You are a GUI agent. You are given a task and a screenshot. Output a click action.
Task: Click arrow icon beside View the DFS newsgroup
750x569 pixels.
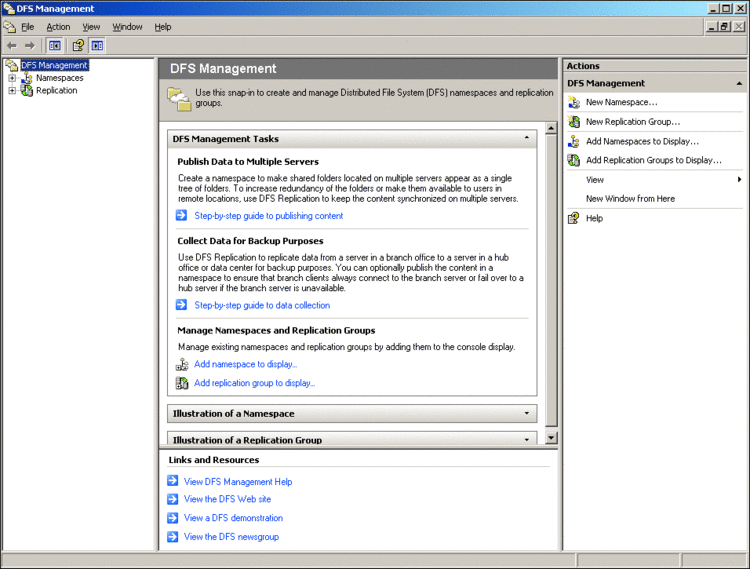[x=173, y=536]
